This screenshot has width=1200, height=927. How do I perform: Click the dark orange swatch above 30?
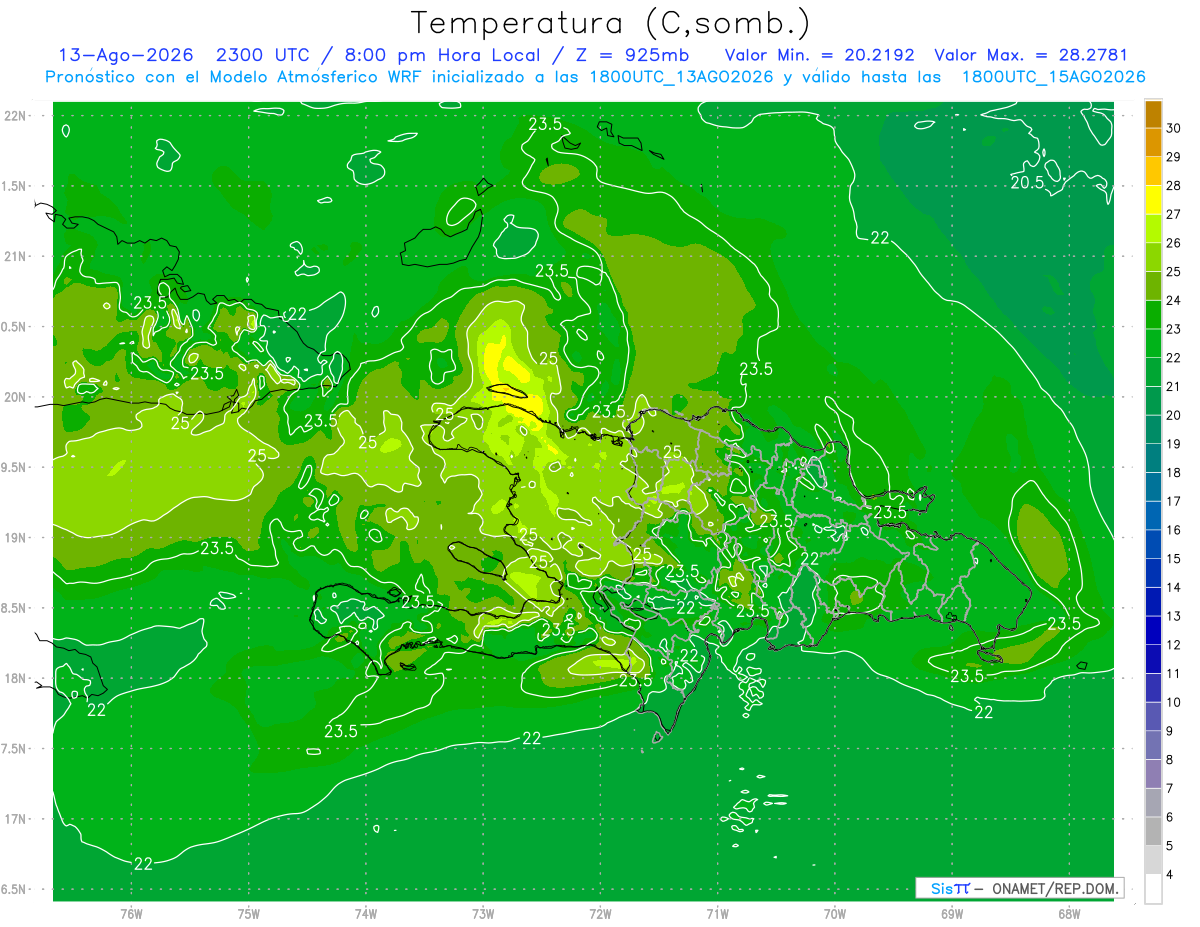click(x=1153, y=114)
